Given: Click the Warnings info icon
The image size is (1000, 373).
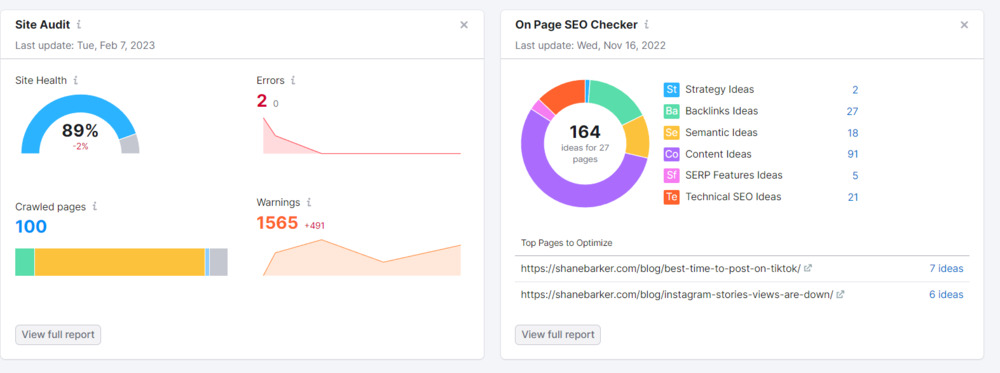Looking at the screenshot, I should coord(309,202).
